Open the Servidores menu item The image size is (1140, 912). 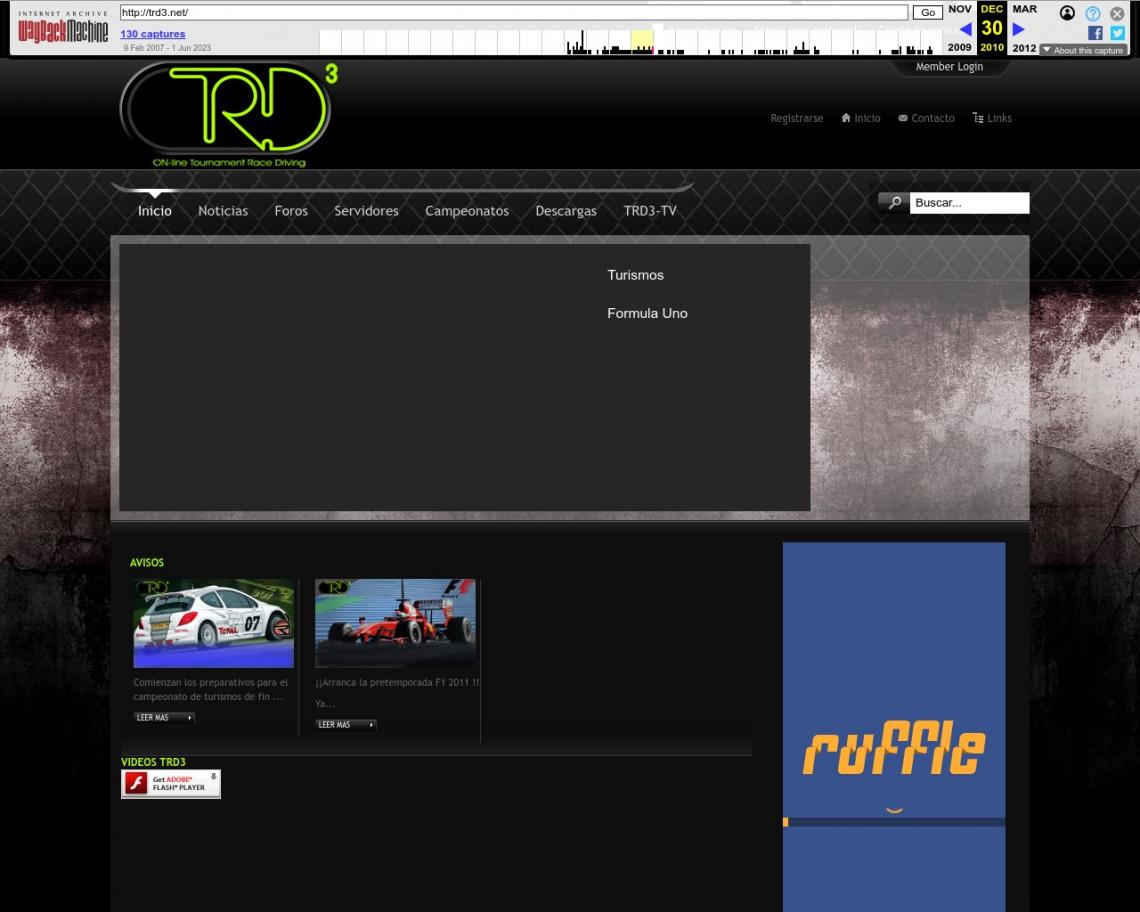click(366, 211)
